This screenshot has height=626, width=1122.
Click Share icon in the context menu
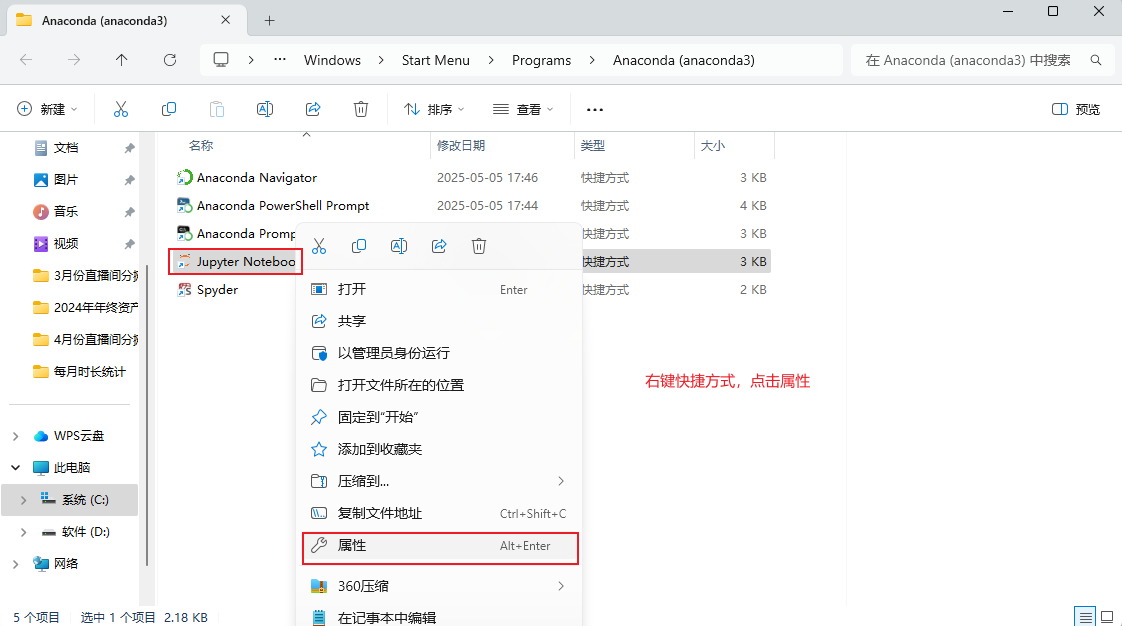(439, 246)
